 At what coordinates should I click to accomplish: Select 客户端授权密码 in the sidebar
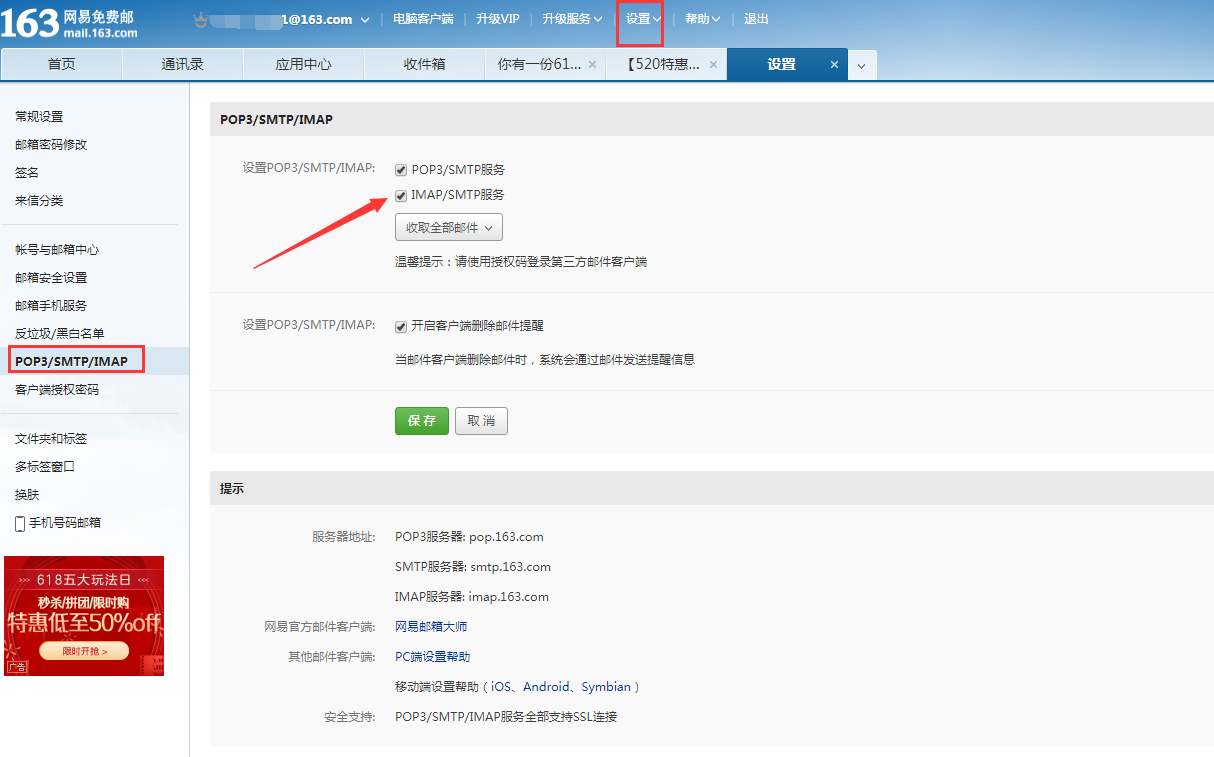(x=58, y=389)
